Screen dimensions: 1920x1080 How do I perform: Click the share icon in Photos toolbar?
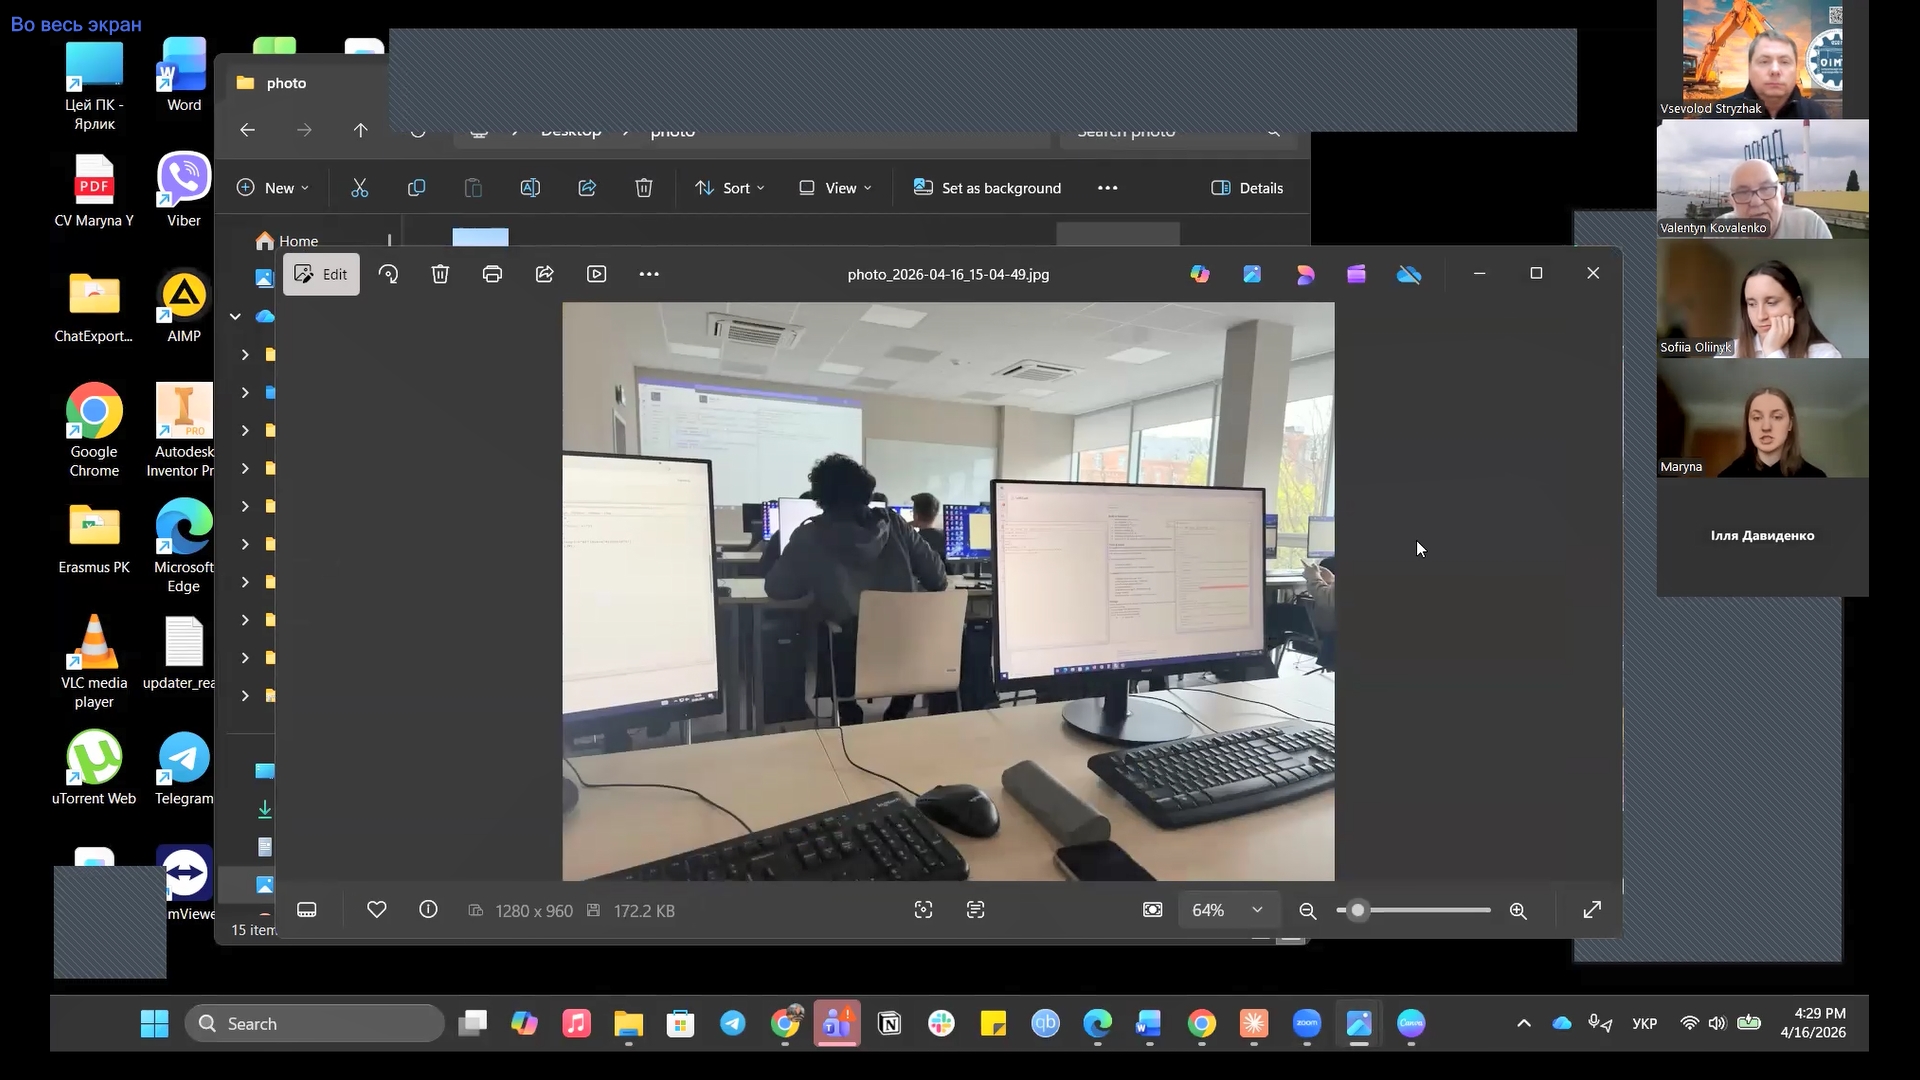(x=544, y=274)
